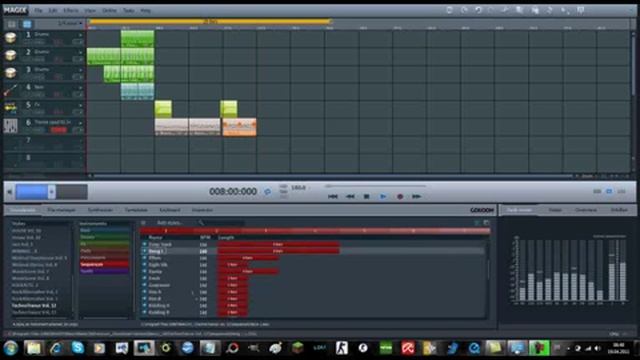The width and height of the screenshot is (640, 360).
Task: Sort loops by the BPM column header
Action: click(x=205, y=237)
